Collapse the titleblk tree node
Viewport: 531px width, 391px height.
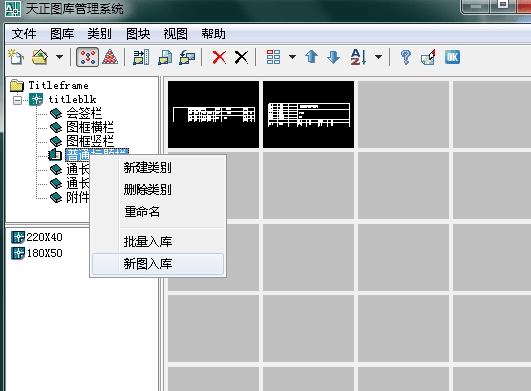17,100
